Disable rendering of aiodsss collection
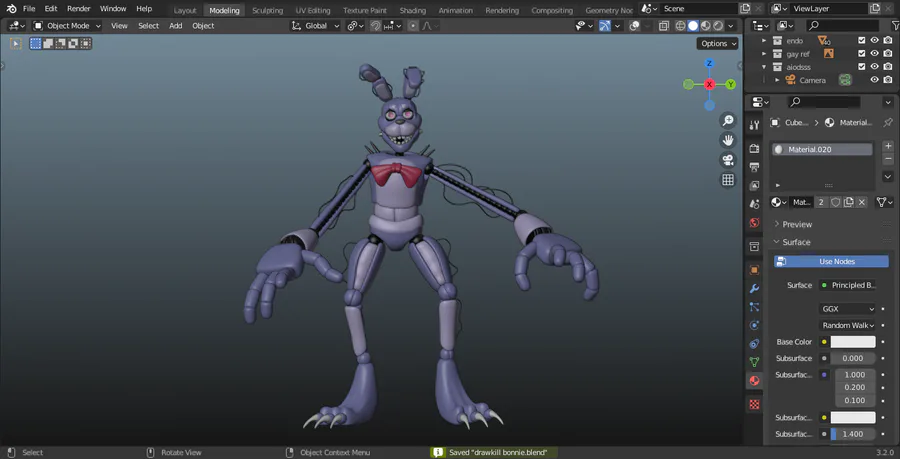The height and width of the screenshot is (459, 900). 888,67
